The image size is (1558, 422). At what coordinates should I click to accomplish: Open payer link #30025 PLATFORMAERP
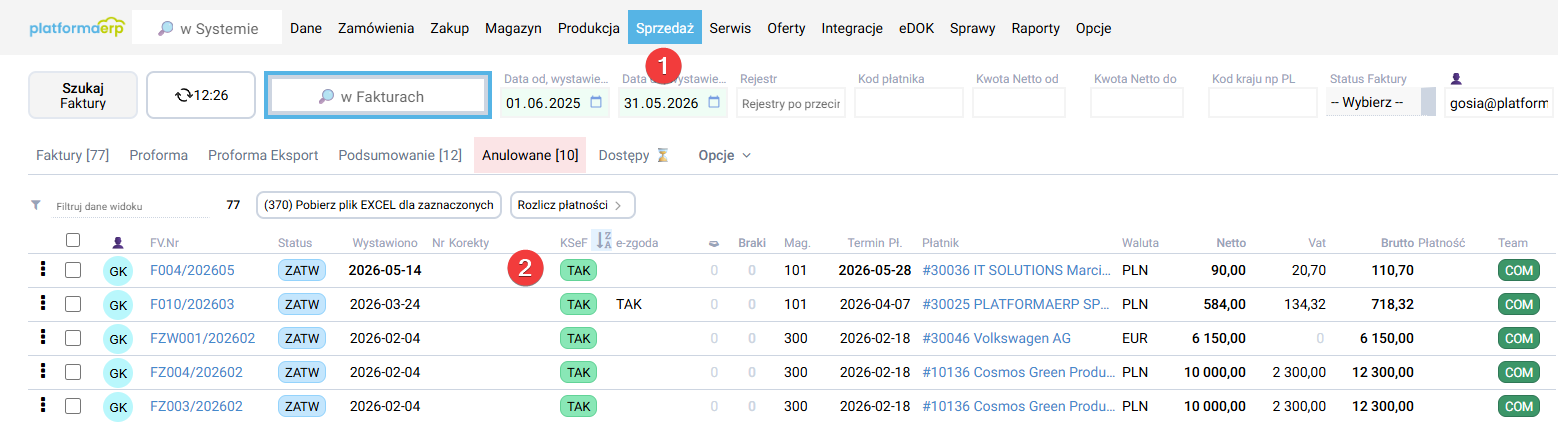[1018, 304]
